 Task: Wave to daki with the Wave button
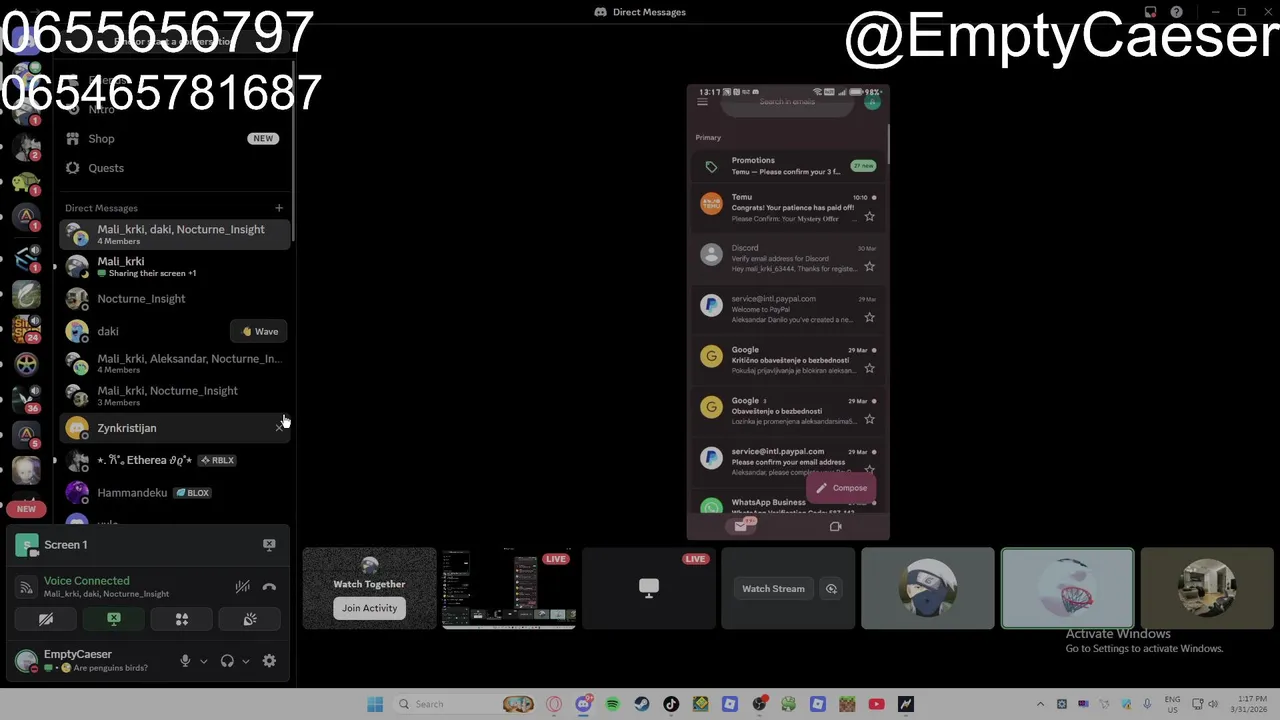(x=260, y=331)
